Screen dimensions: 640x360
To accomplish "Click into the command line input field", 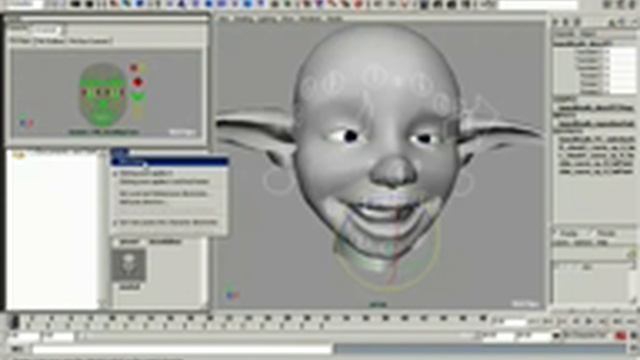I will pyautogui.click(x=182, y=349).
